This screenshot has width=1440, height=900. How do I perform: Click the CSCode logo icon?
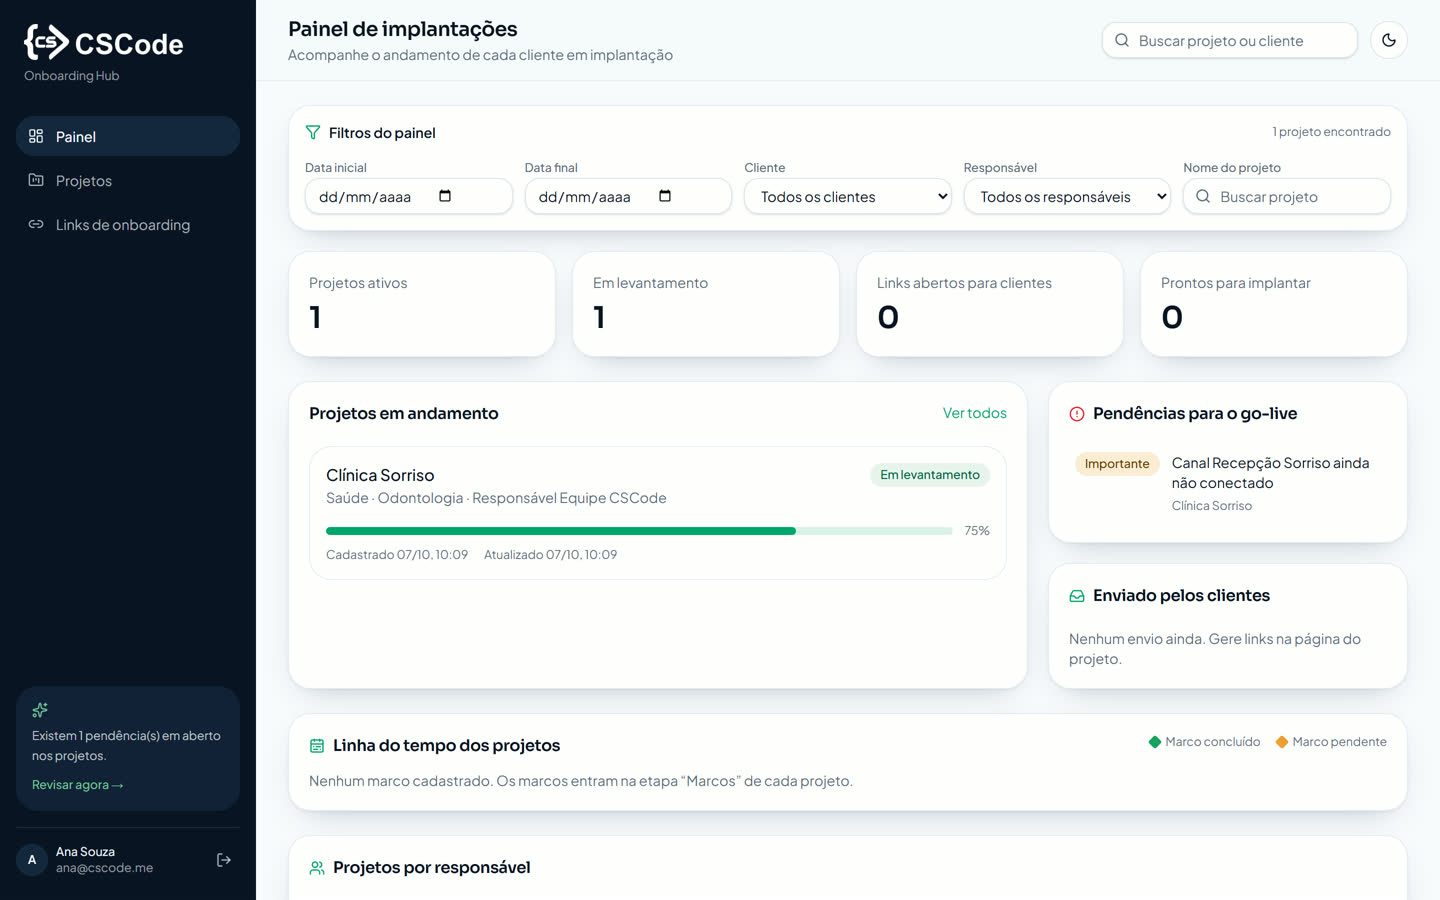[46, 42]
